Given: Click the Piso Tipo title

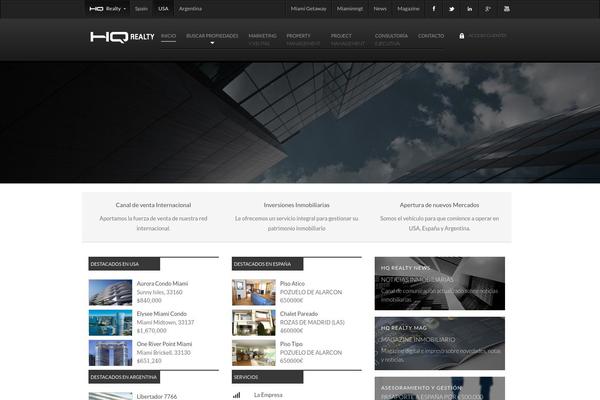Looking at the screenshot, I should coord(291,344).
